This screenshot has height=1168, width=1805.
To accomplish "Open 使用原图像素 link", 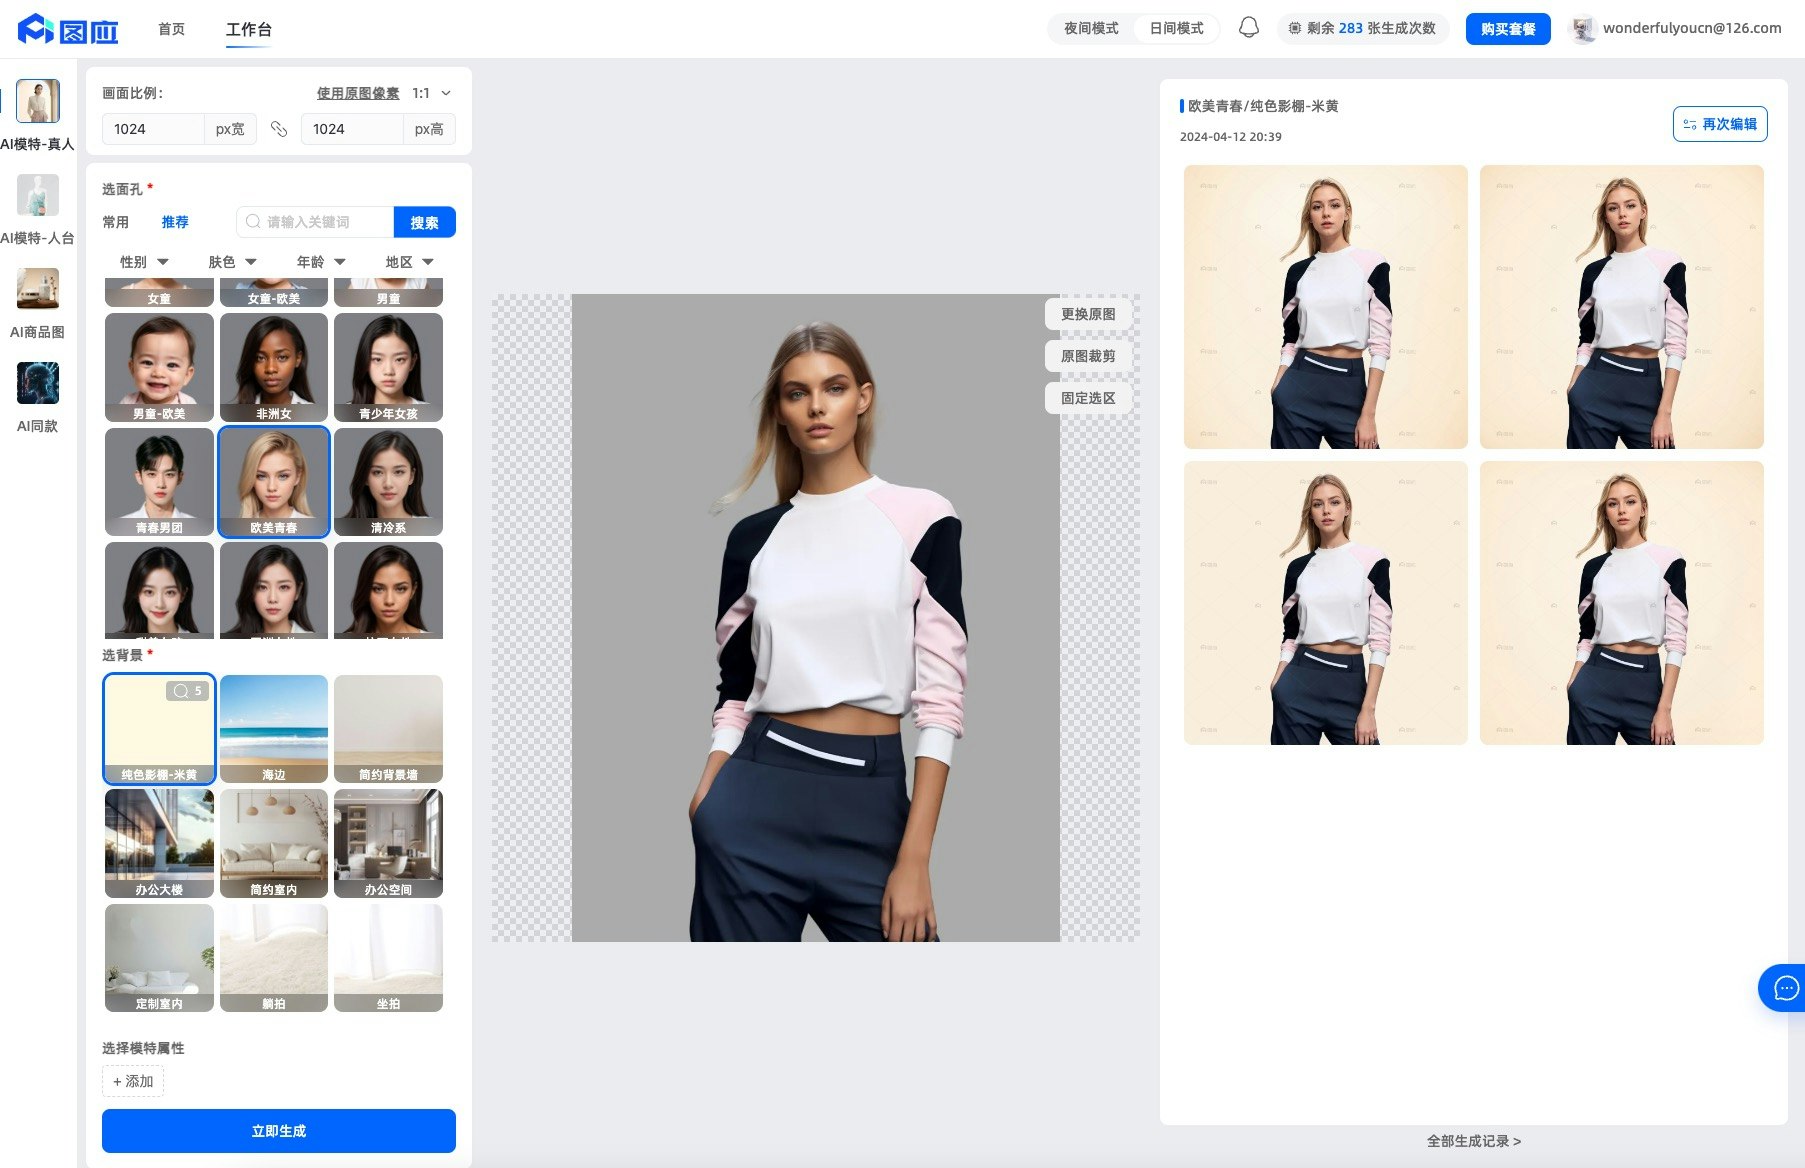I will point(358,93).
